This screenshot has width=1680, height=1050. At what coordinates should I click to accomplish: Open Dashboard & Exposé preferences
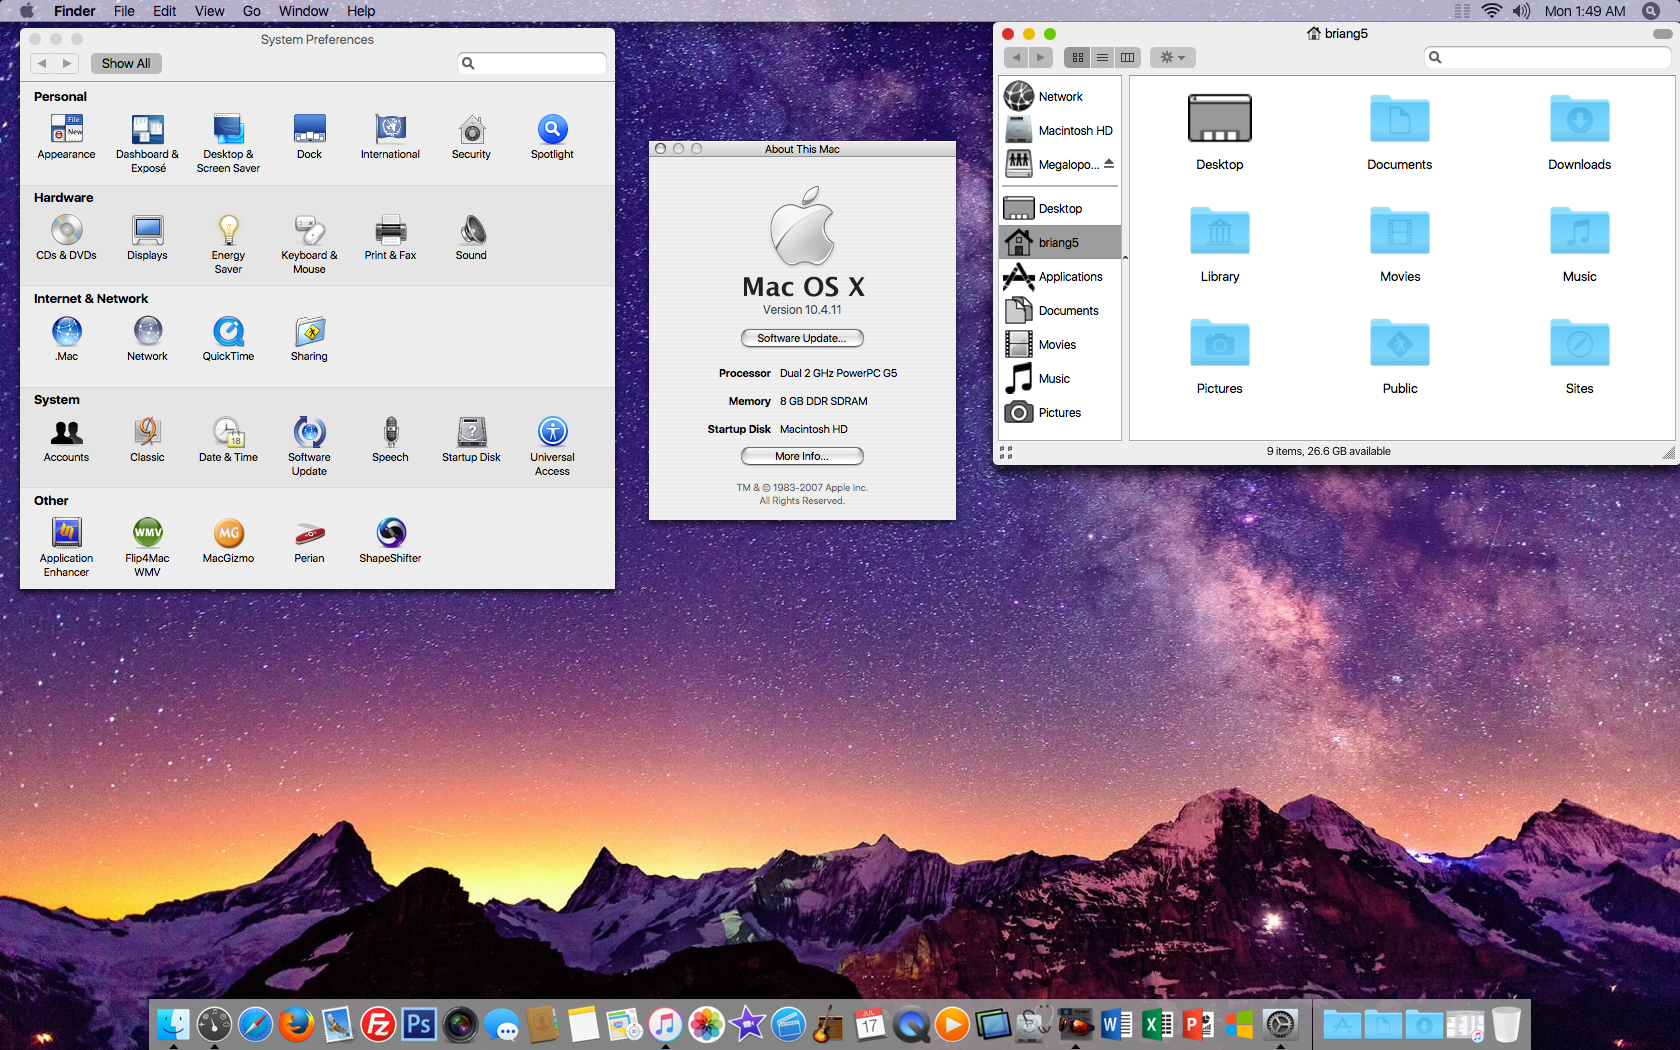click(147, 144)
